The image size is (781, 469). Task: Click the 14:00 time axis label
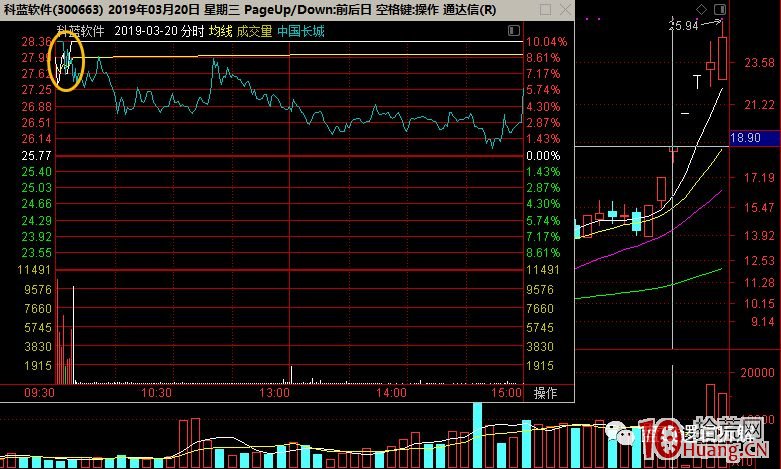coord(391,393)
